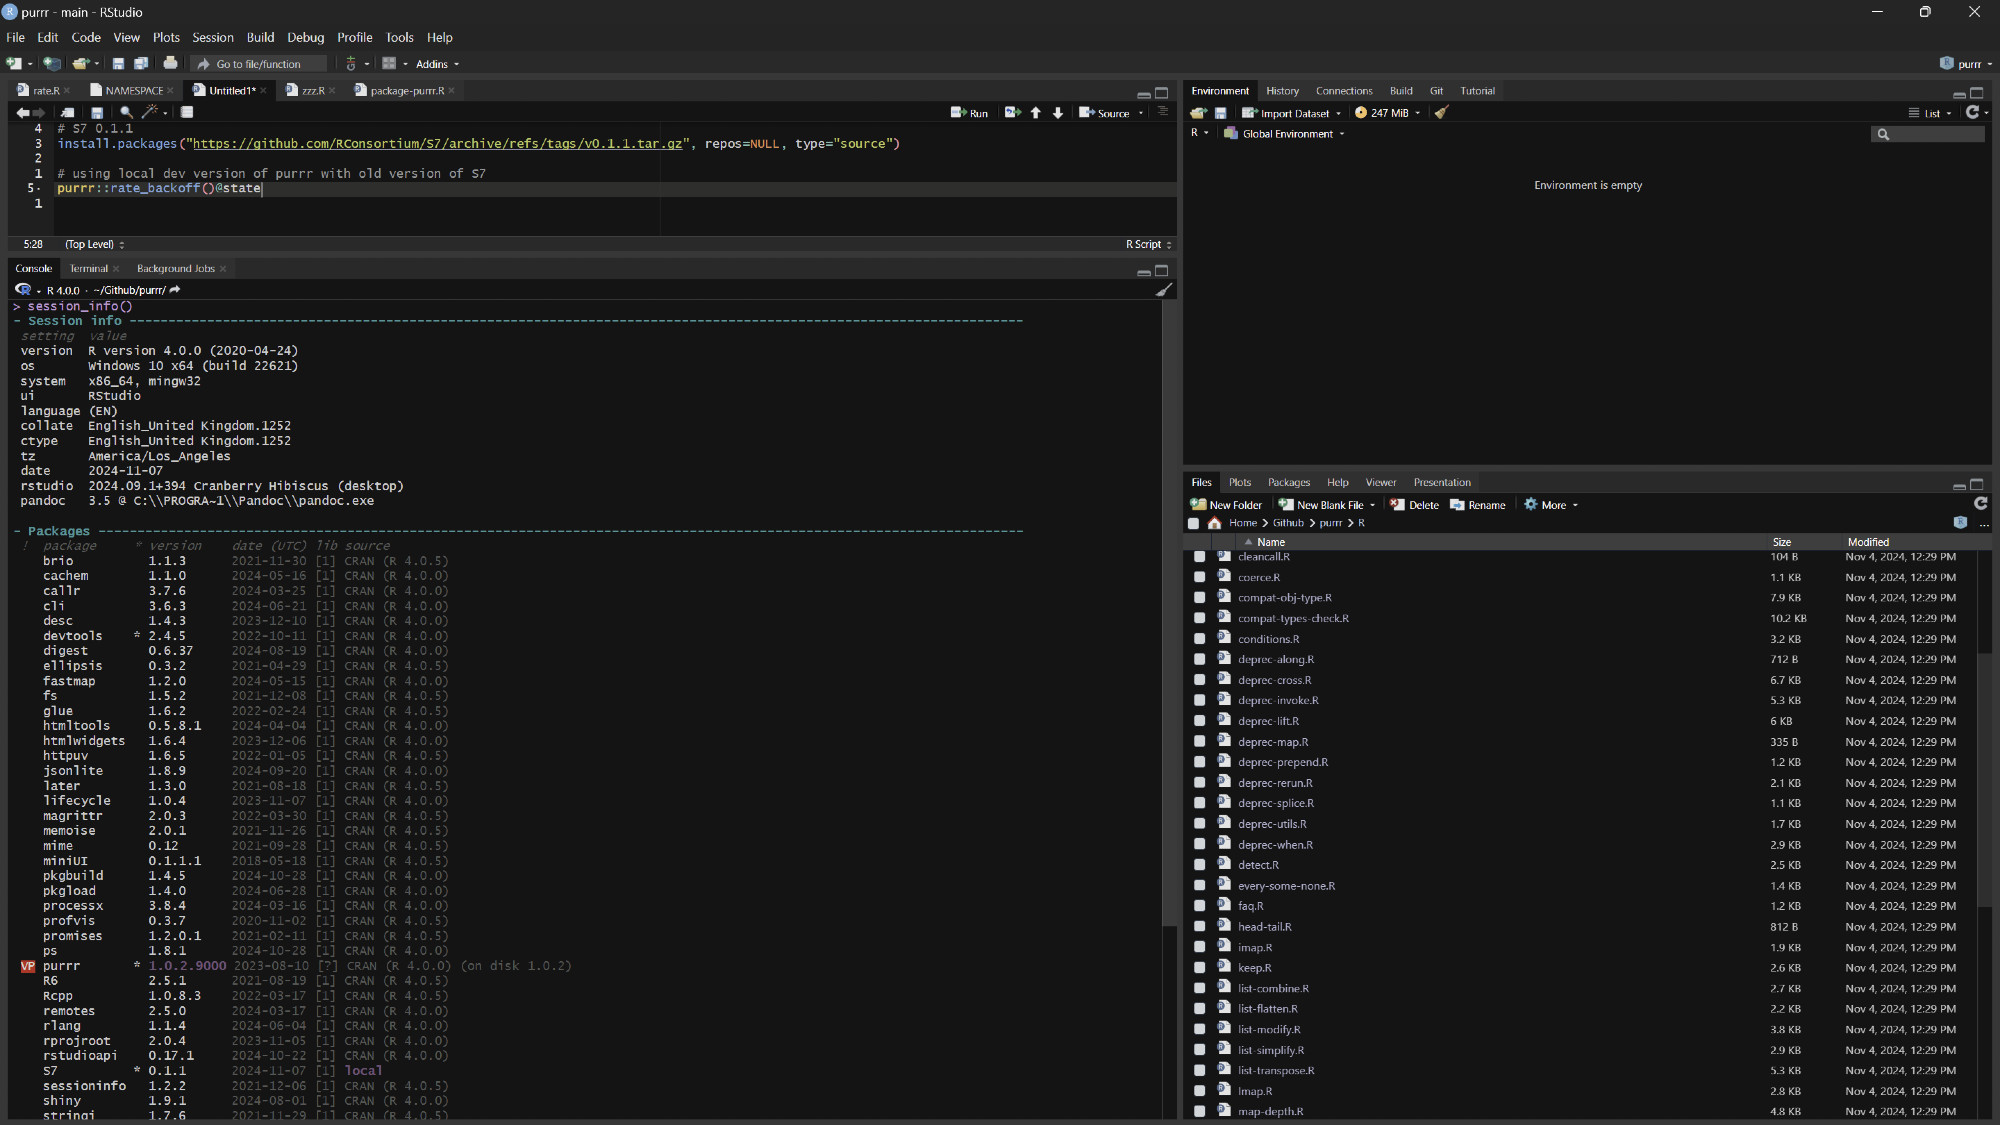This screenshot has height=1125, width=2000.
Task: Click the find/replace magnifier in editor
Action: click(126, 113)
